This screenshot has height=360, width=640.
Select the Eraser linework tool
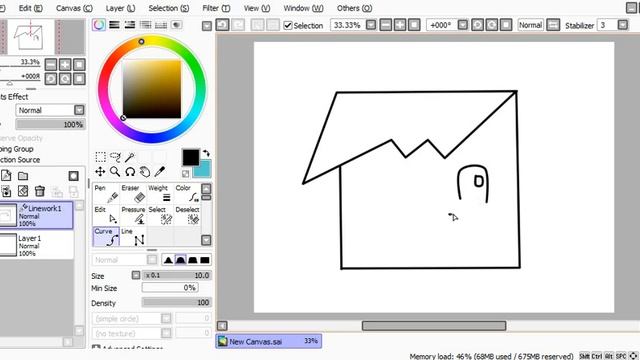coord(133,193)
